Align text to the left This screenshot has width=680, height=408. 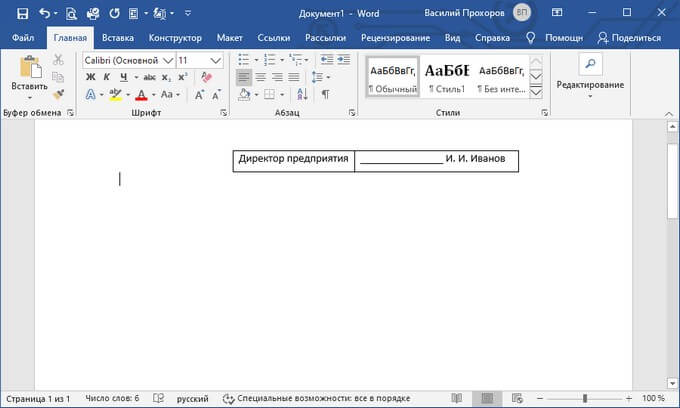click(244, 77)
